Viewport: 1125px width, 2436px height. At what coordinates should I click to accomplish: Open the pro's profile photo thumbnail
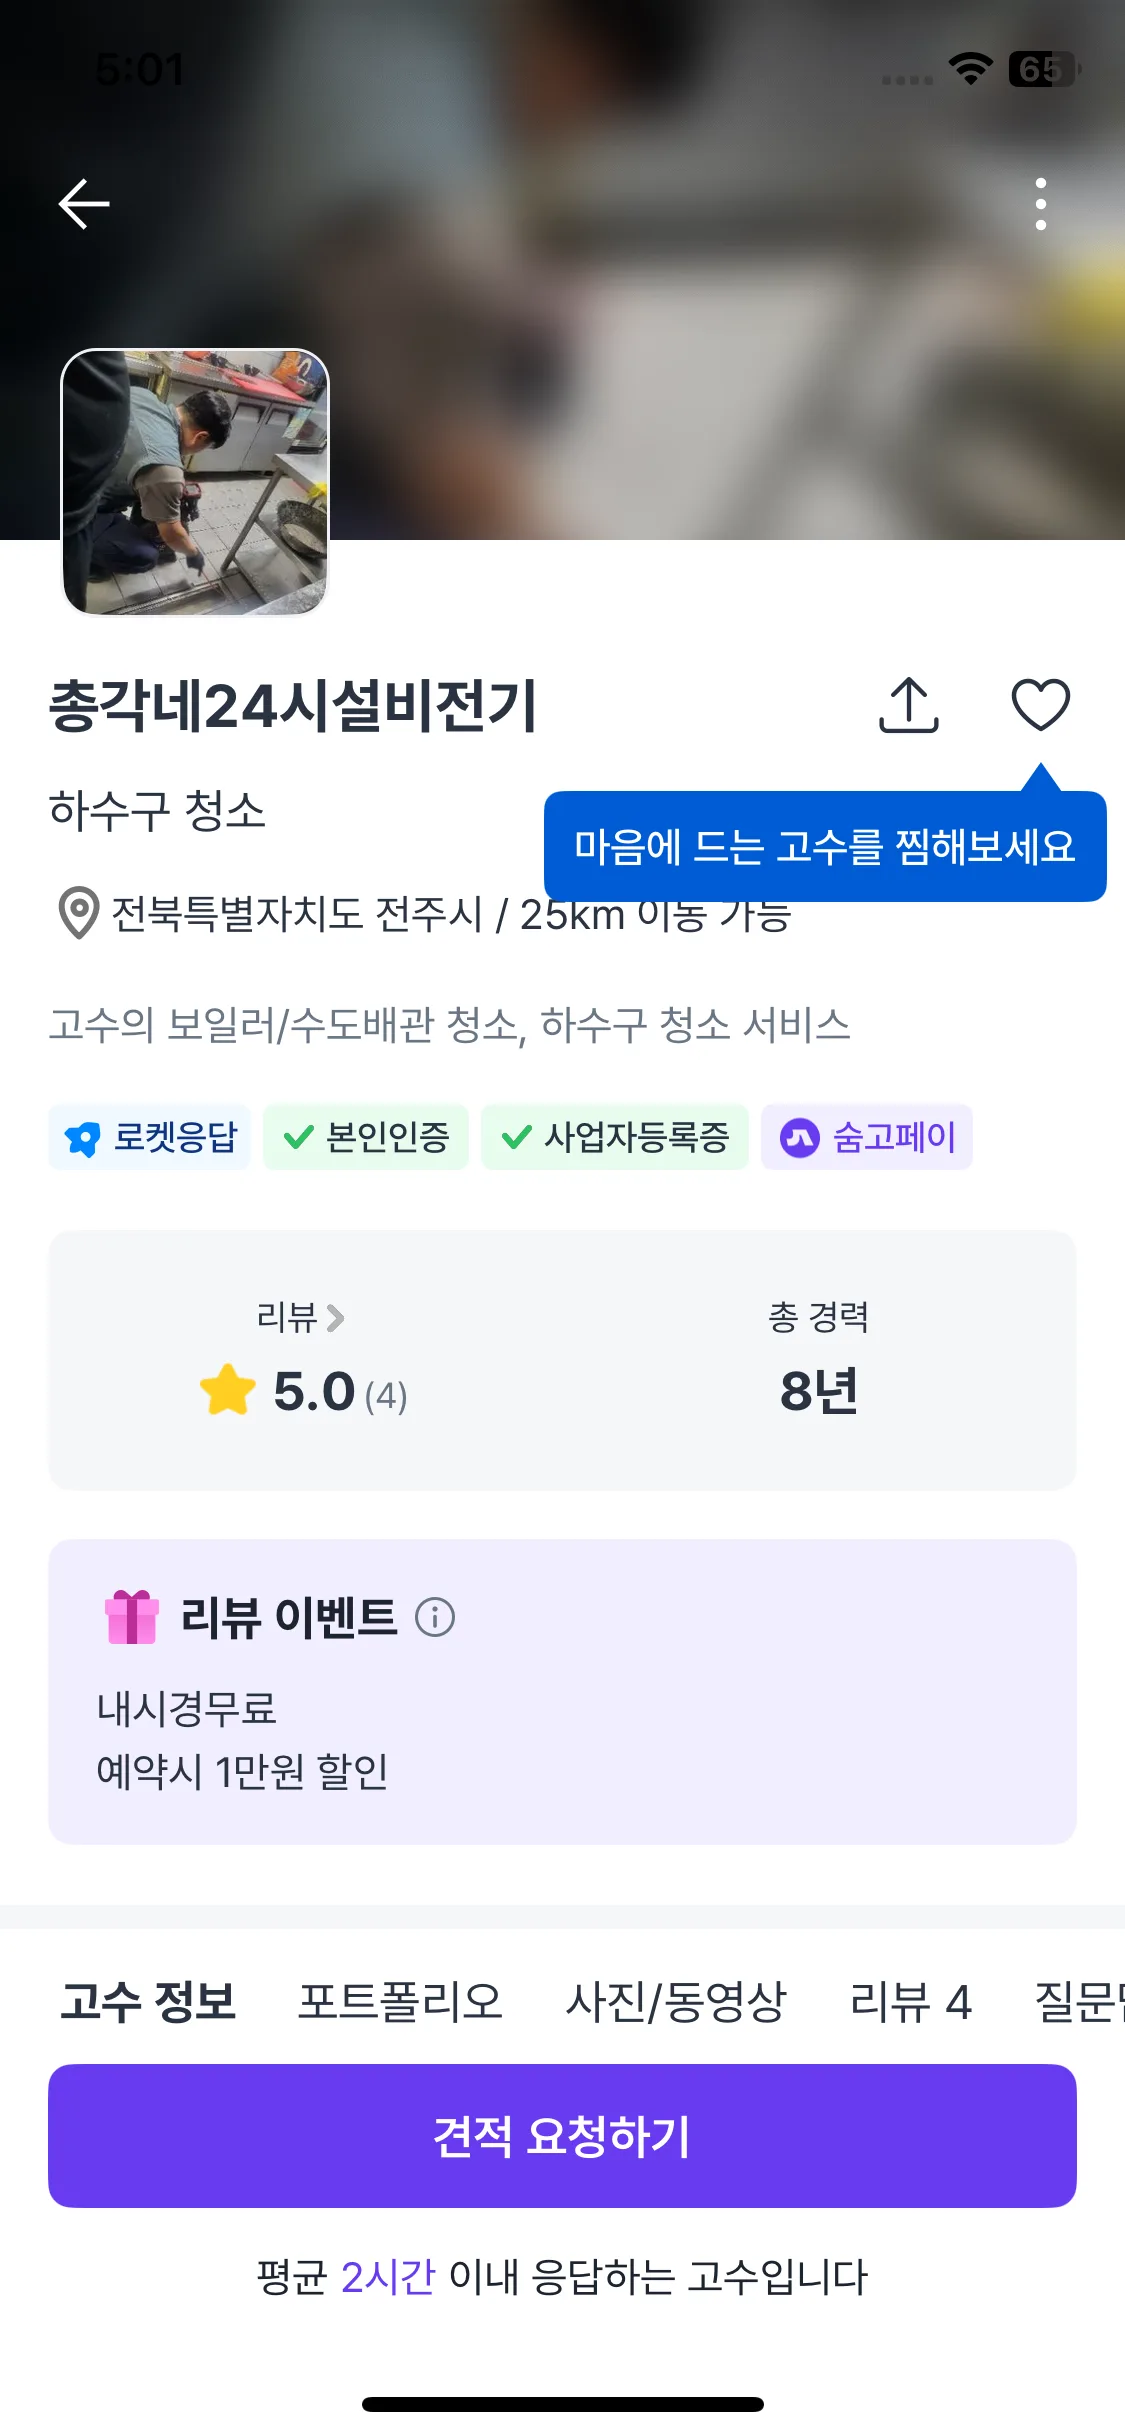195,482
